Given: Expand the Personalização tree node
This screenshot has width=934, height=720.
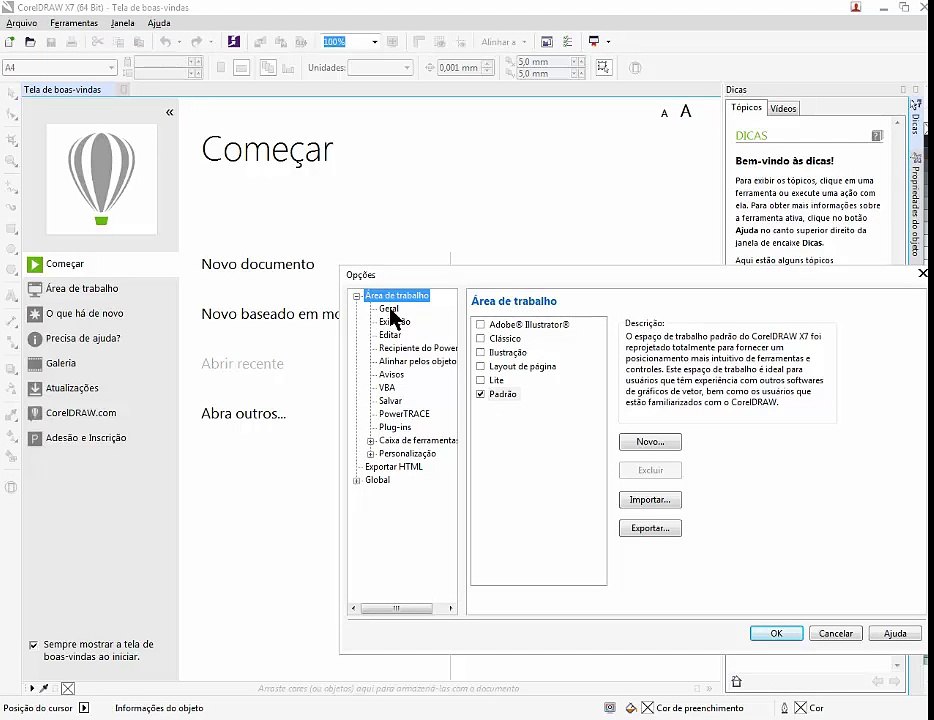Looking at the screenshot, I should coord(371,454).
